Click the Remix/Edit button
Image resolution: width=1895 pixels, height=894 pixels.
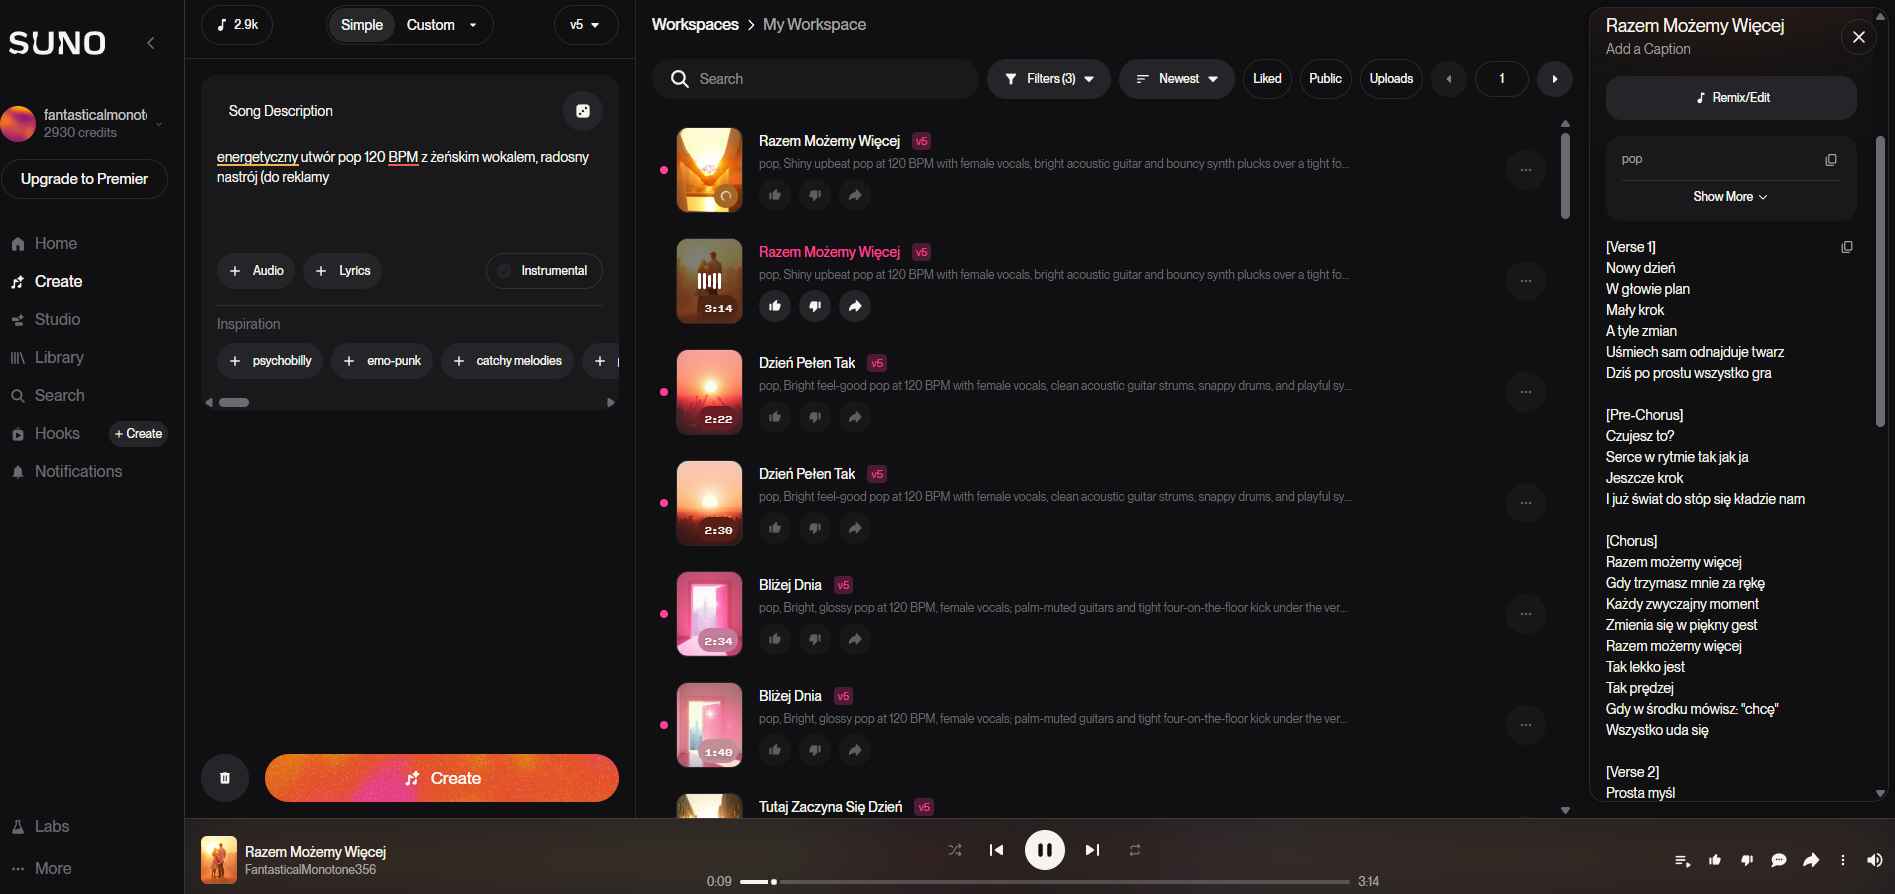(x=1731, y=98)
